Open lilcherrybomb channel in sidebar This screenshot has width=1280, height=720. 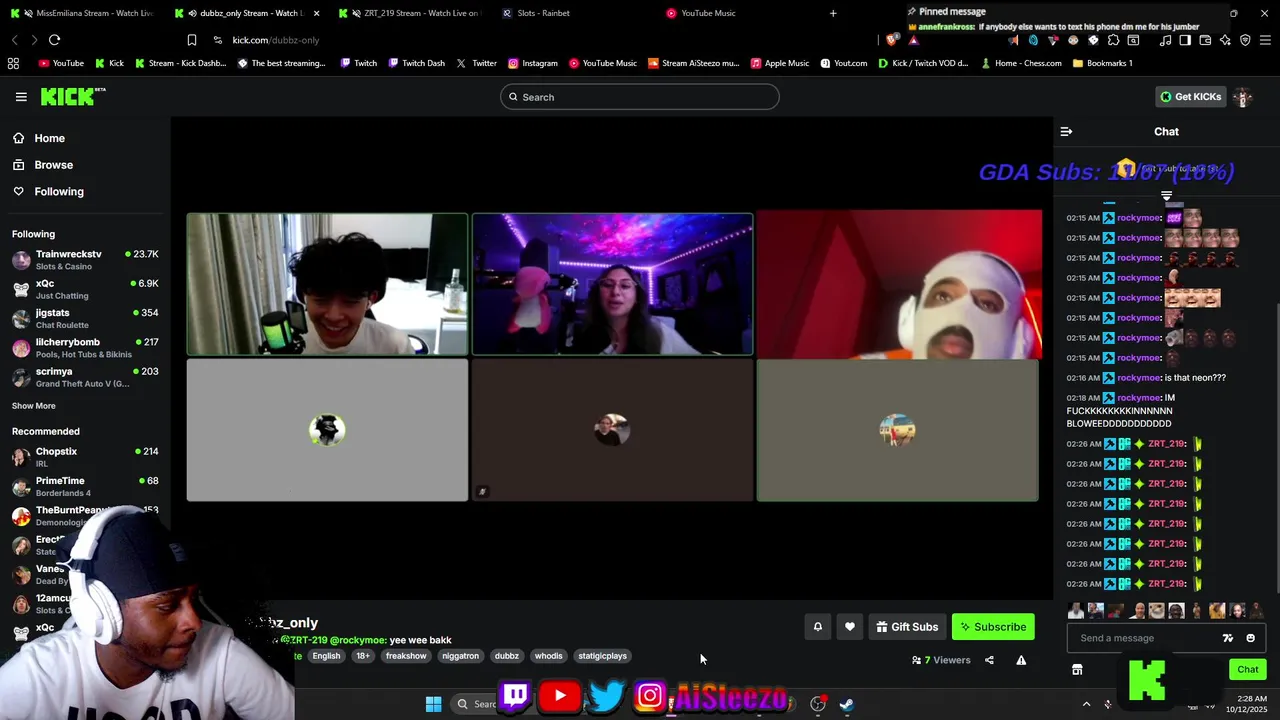click(x=85, y=347)
